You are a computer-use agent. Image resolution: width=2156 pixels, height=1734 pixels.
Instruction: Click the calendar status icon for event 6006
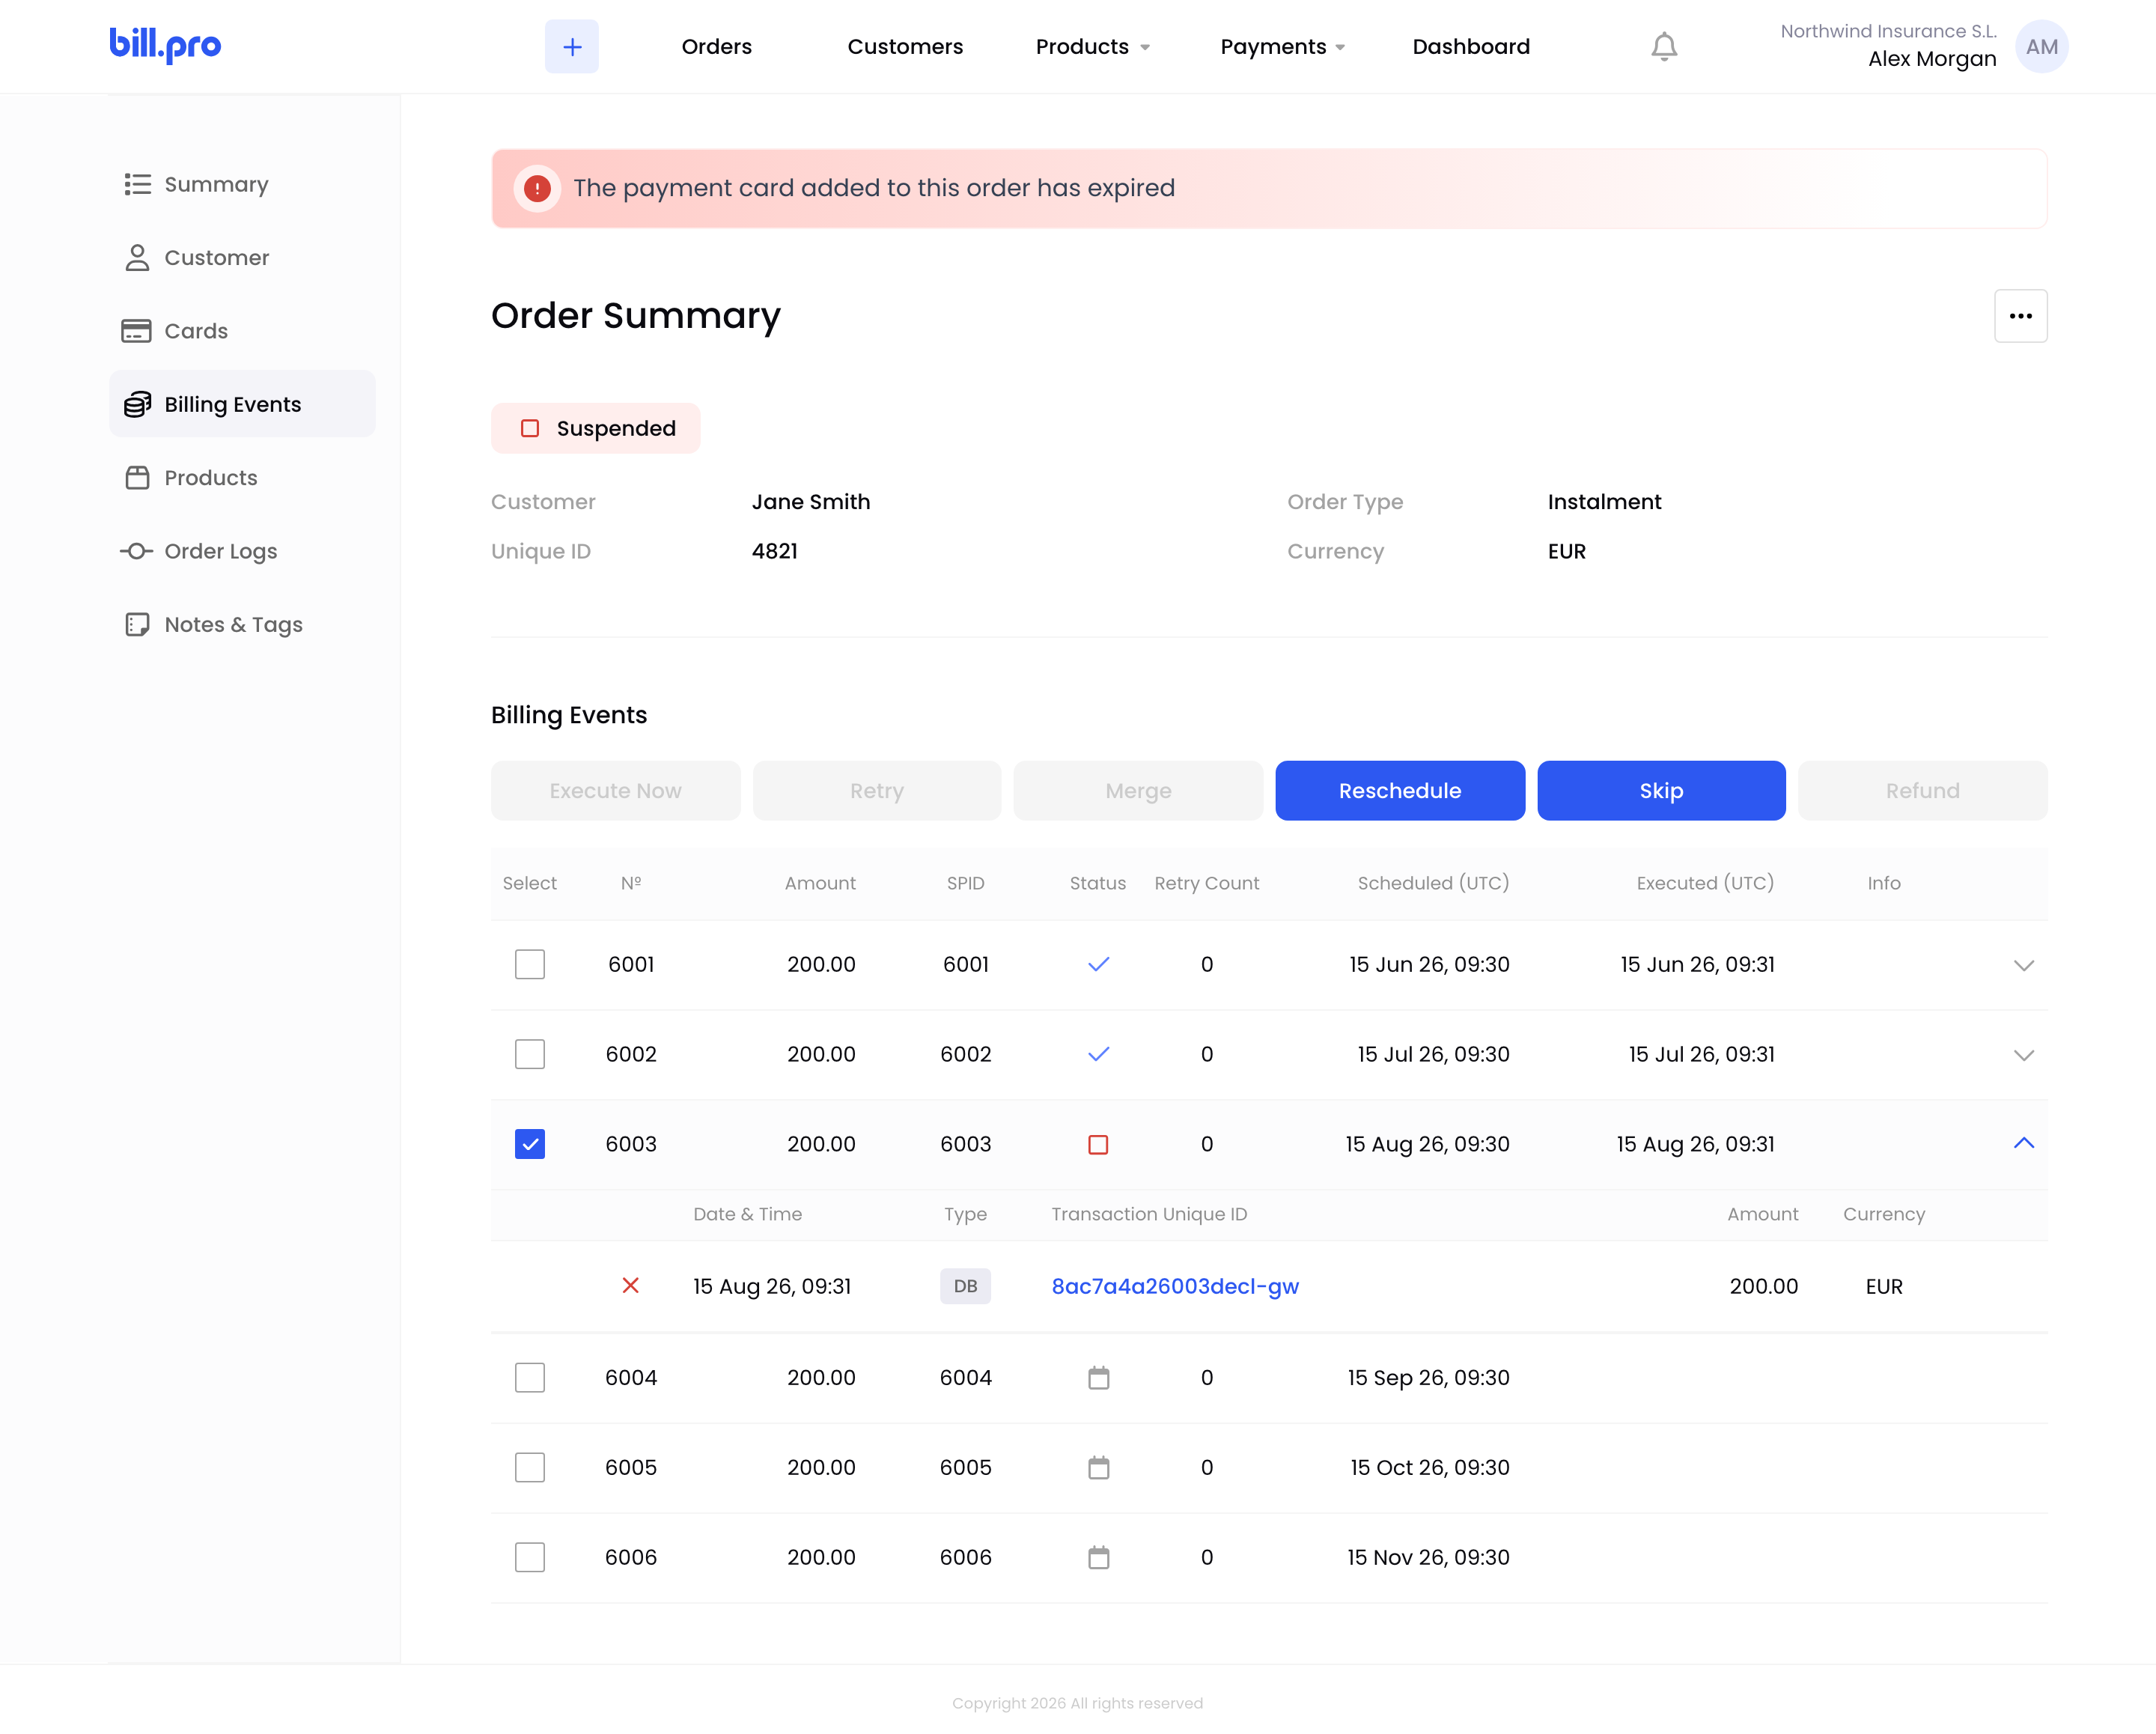(x=1098, y=1557)
